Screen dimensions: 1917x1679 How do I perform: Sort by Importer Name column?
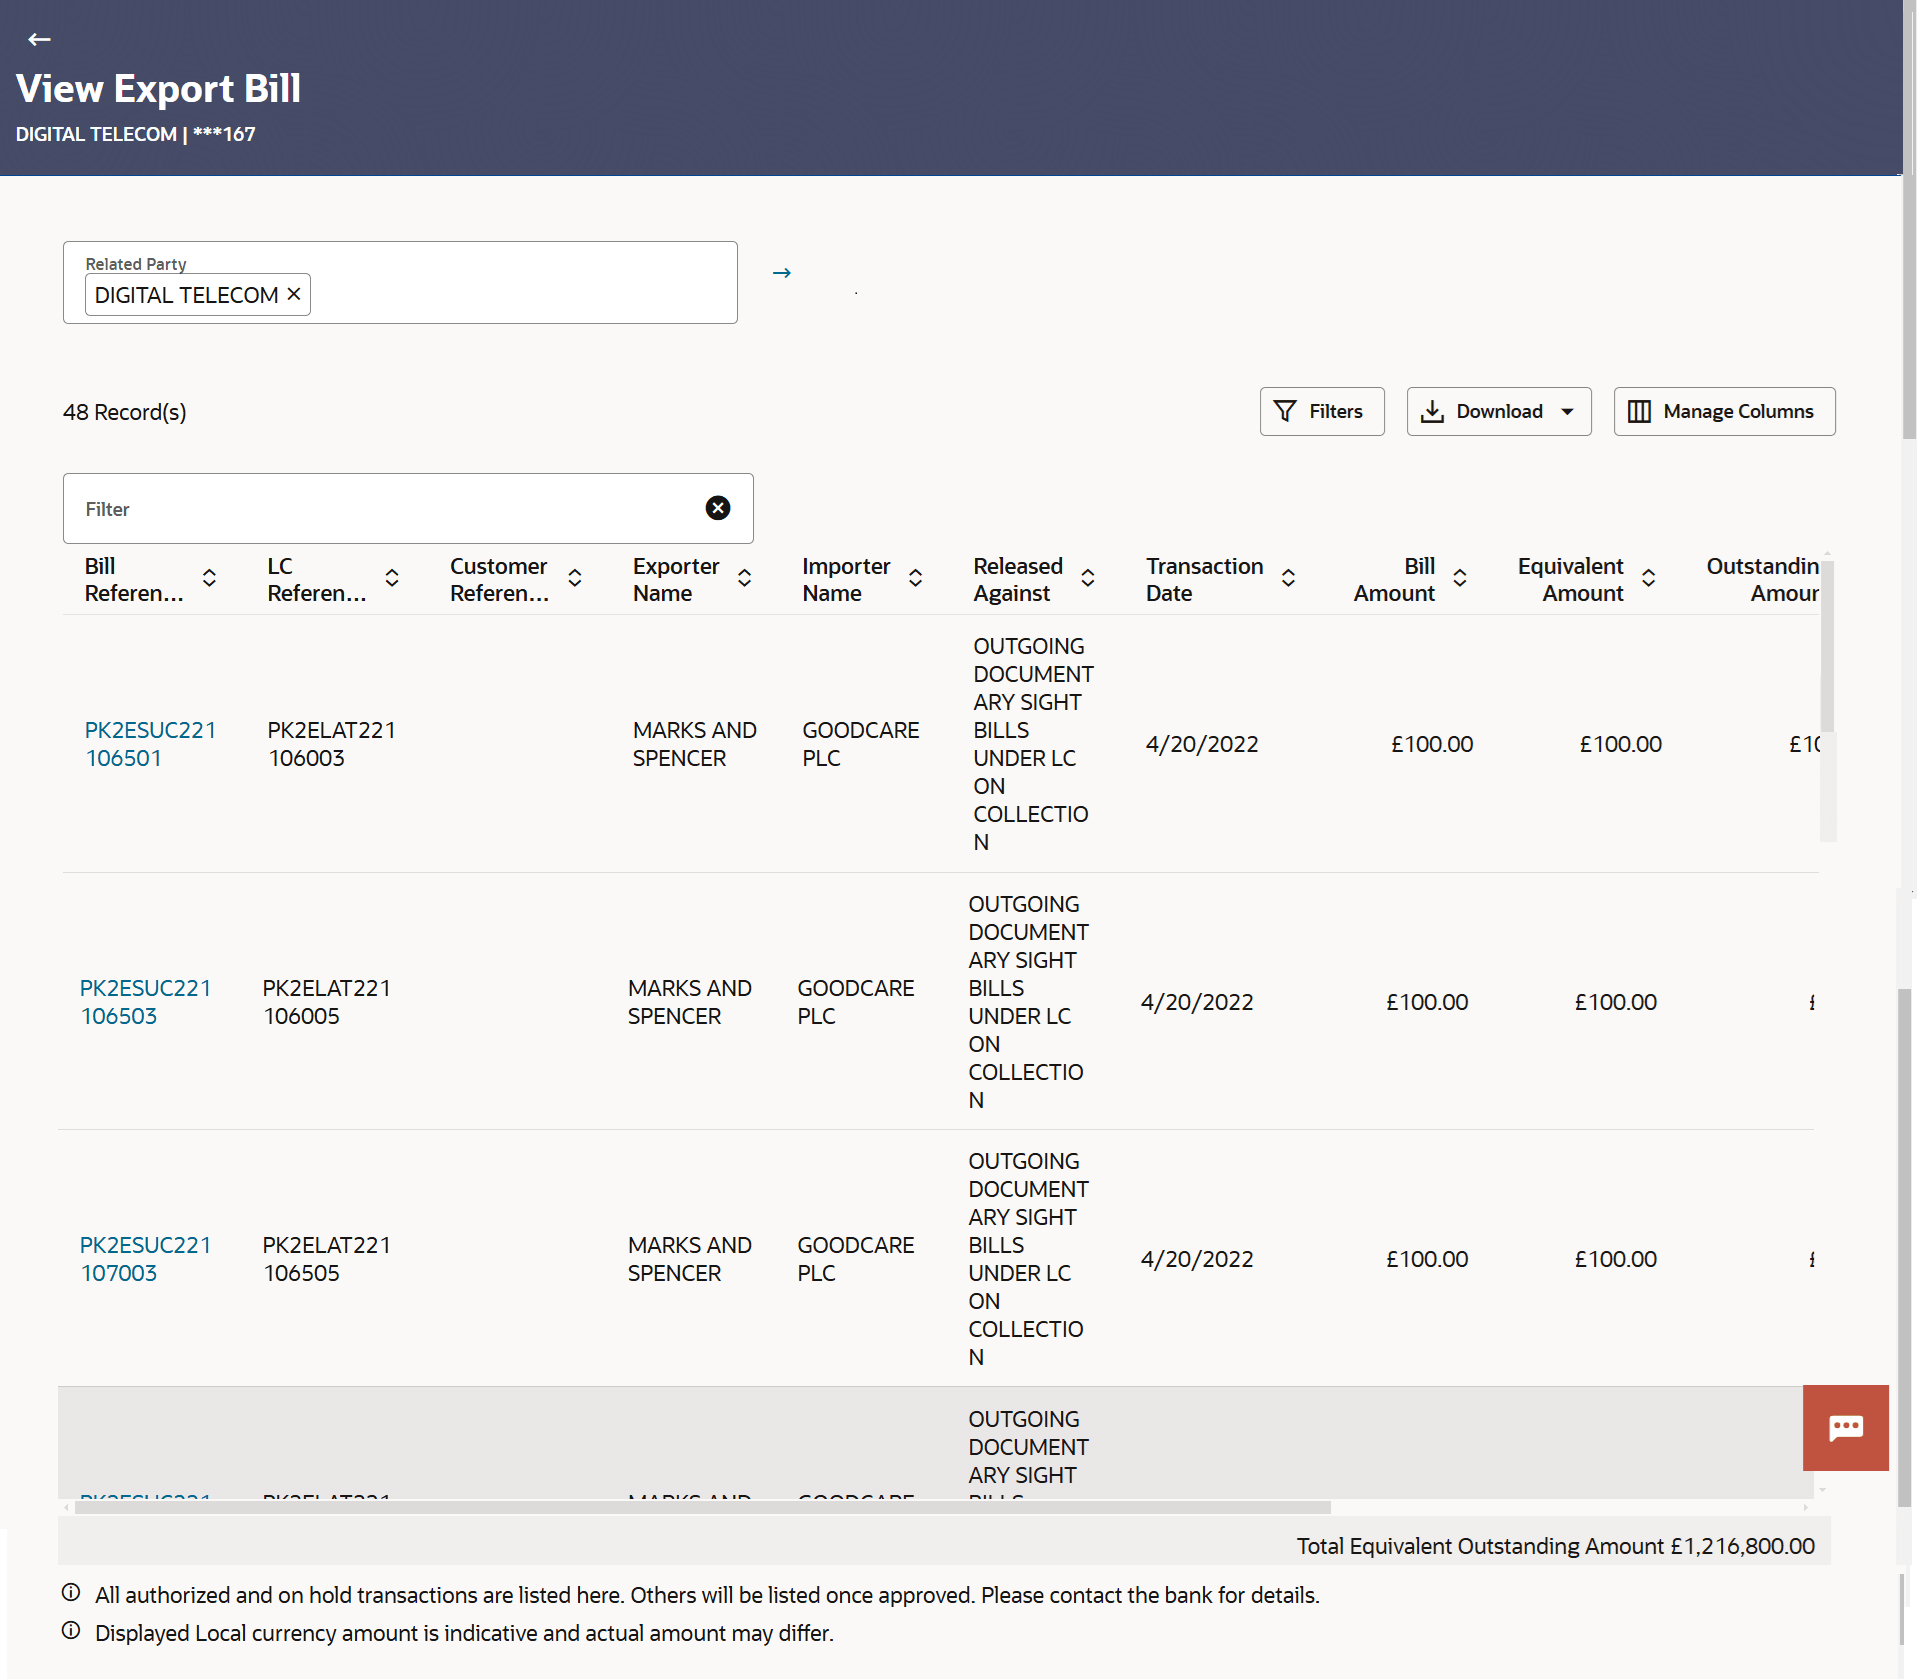(x=915, y=578)
